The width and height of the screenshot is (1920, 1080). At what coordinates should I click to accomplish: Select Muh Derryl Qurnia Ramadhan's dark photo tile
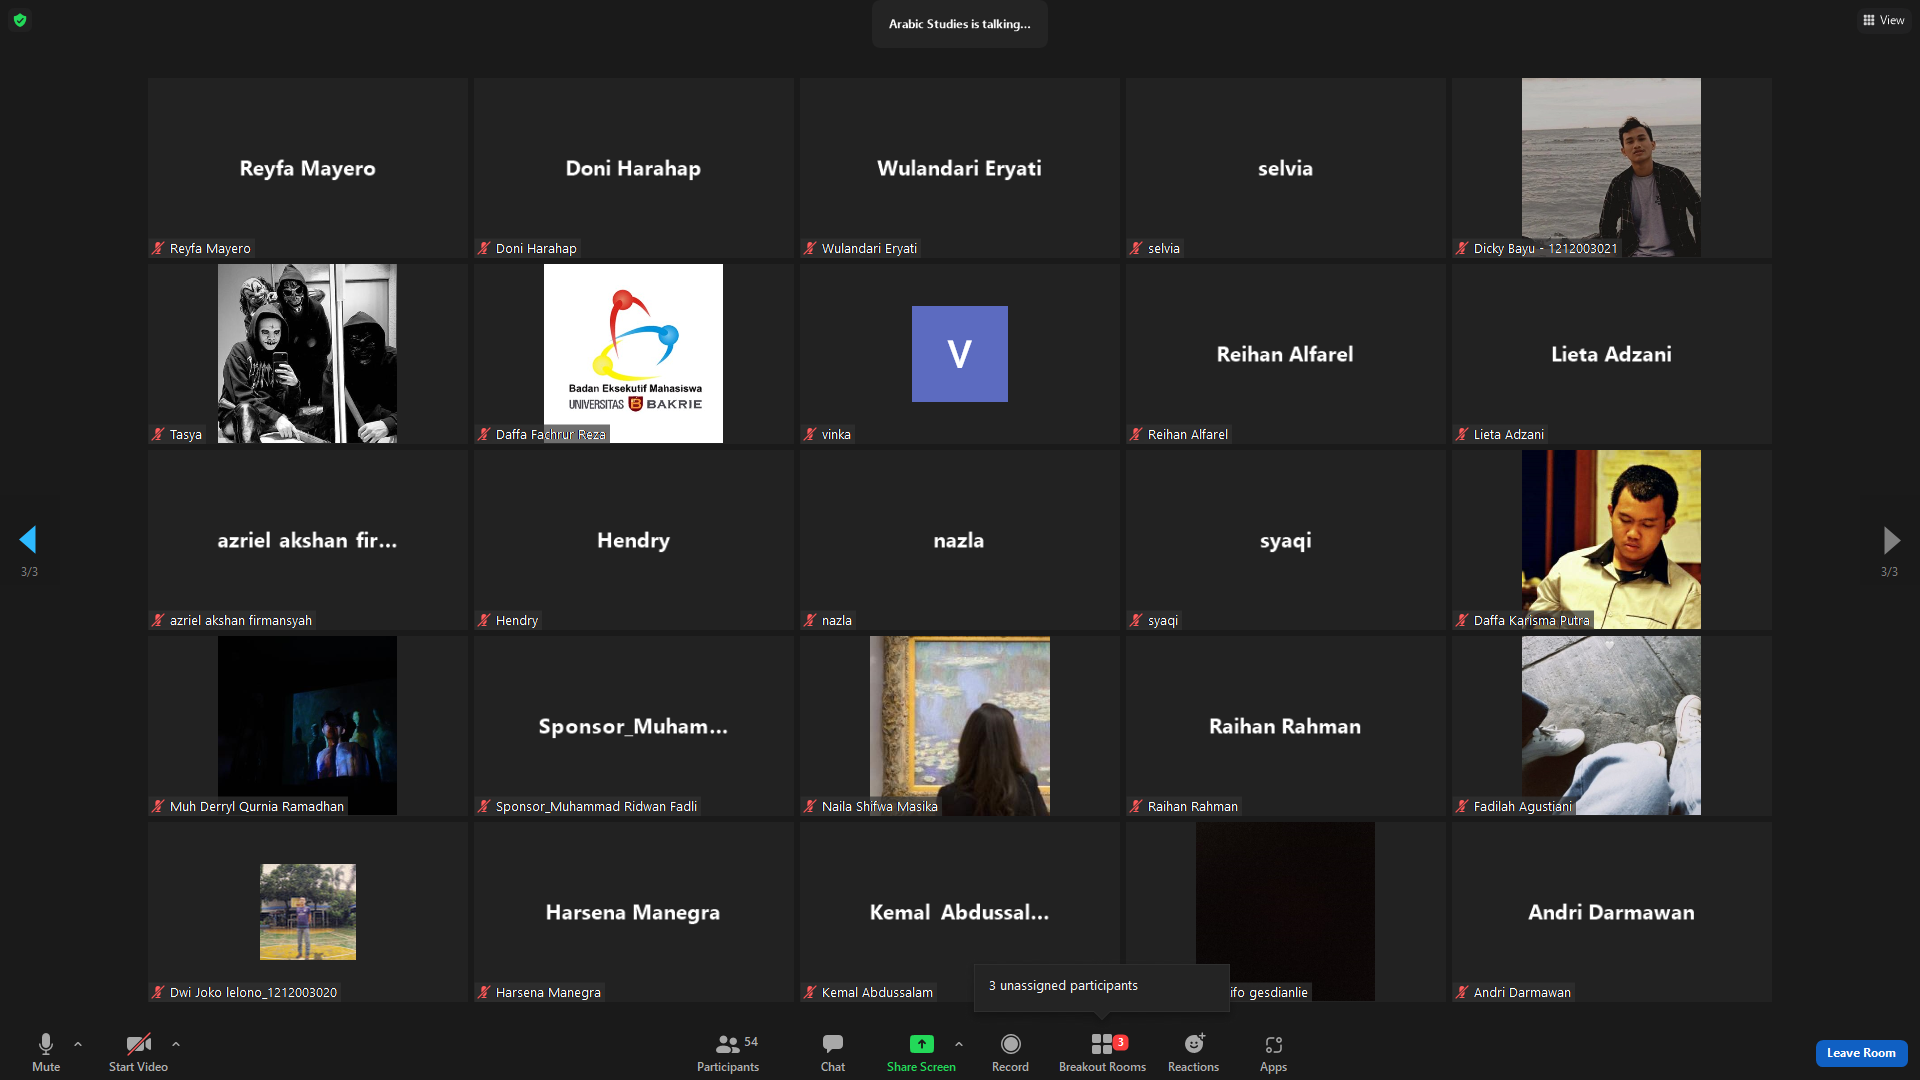pyautogui.click(x=307, y=725)
